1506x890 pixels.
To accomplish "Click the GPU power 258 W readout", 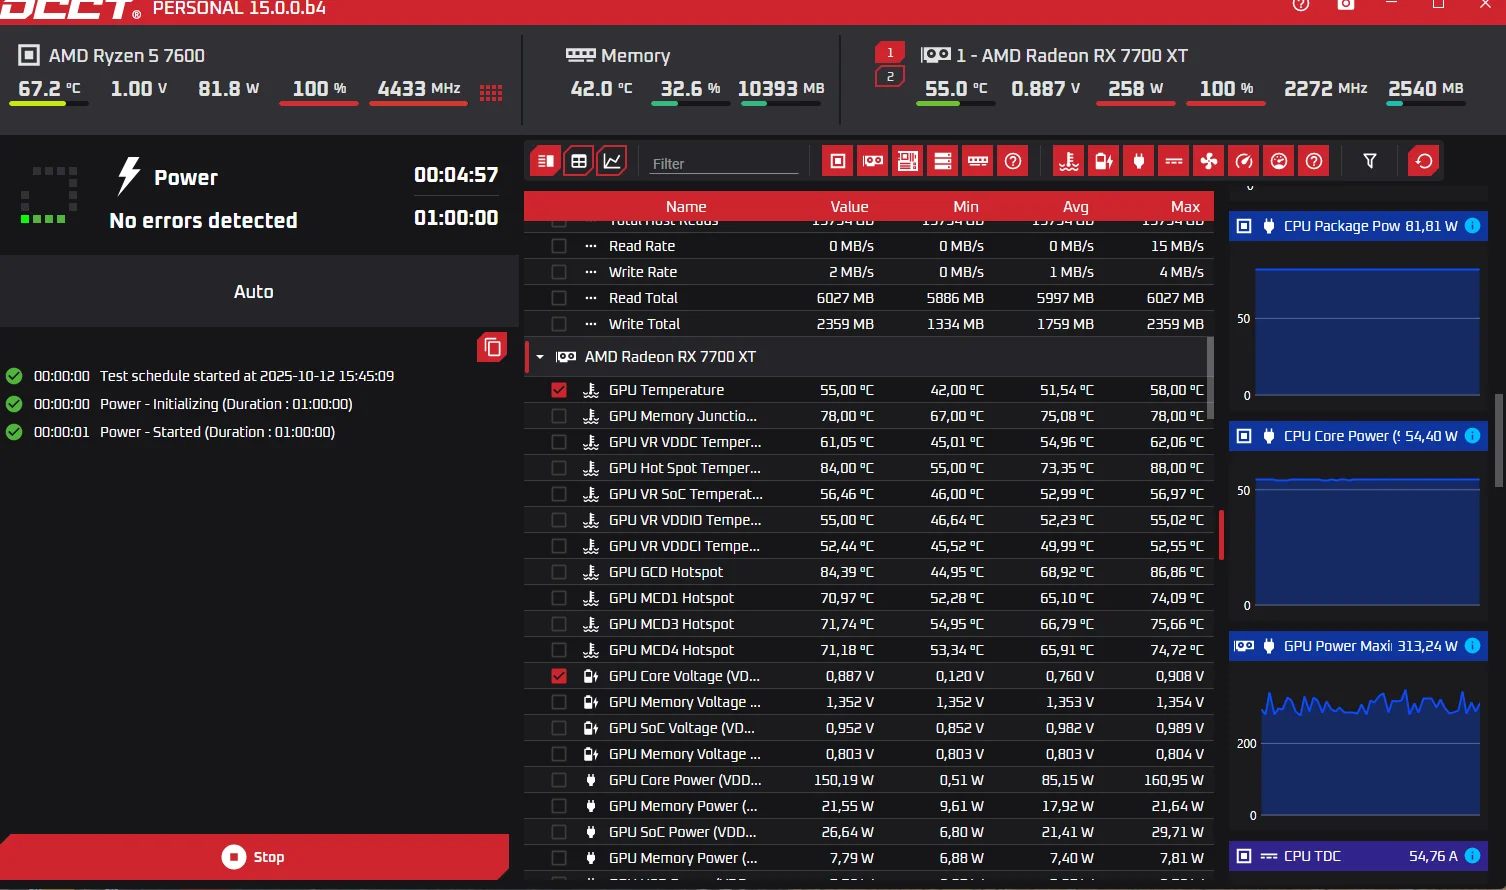I will click(x=1135, y=88).
